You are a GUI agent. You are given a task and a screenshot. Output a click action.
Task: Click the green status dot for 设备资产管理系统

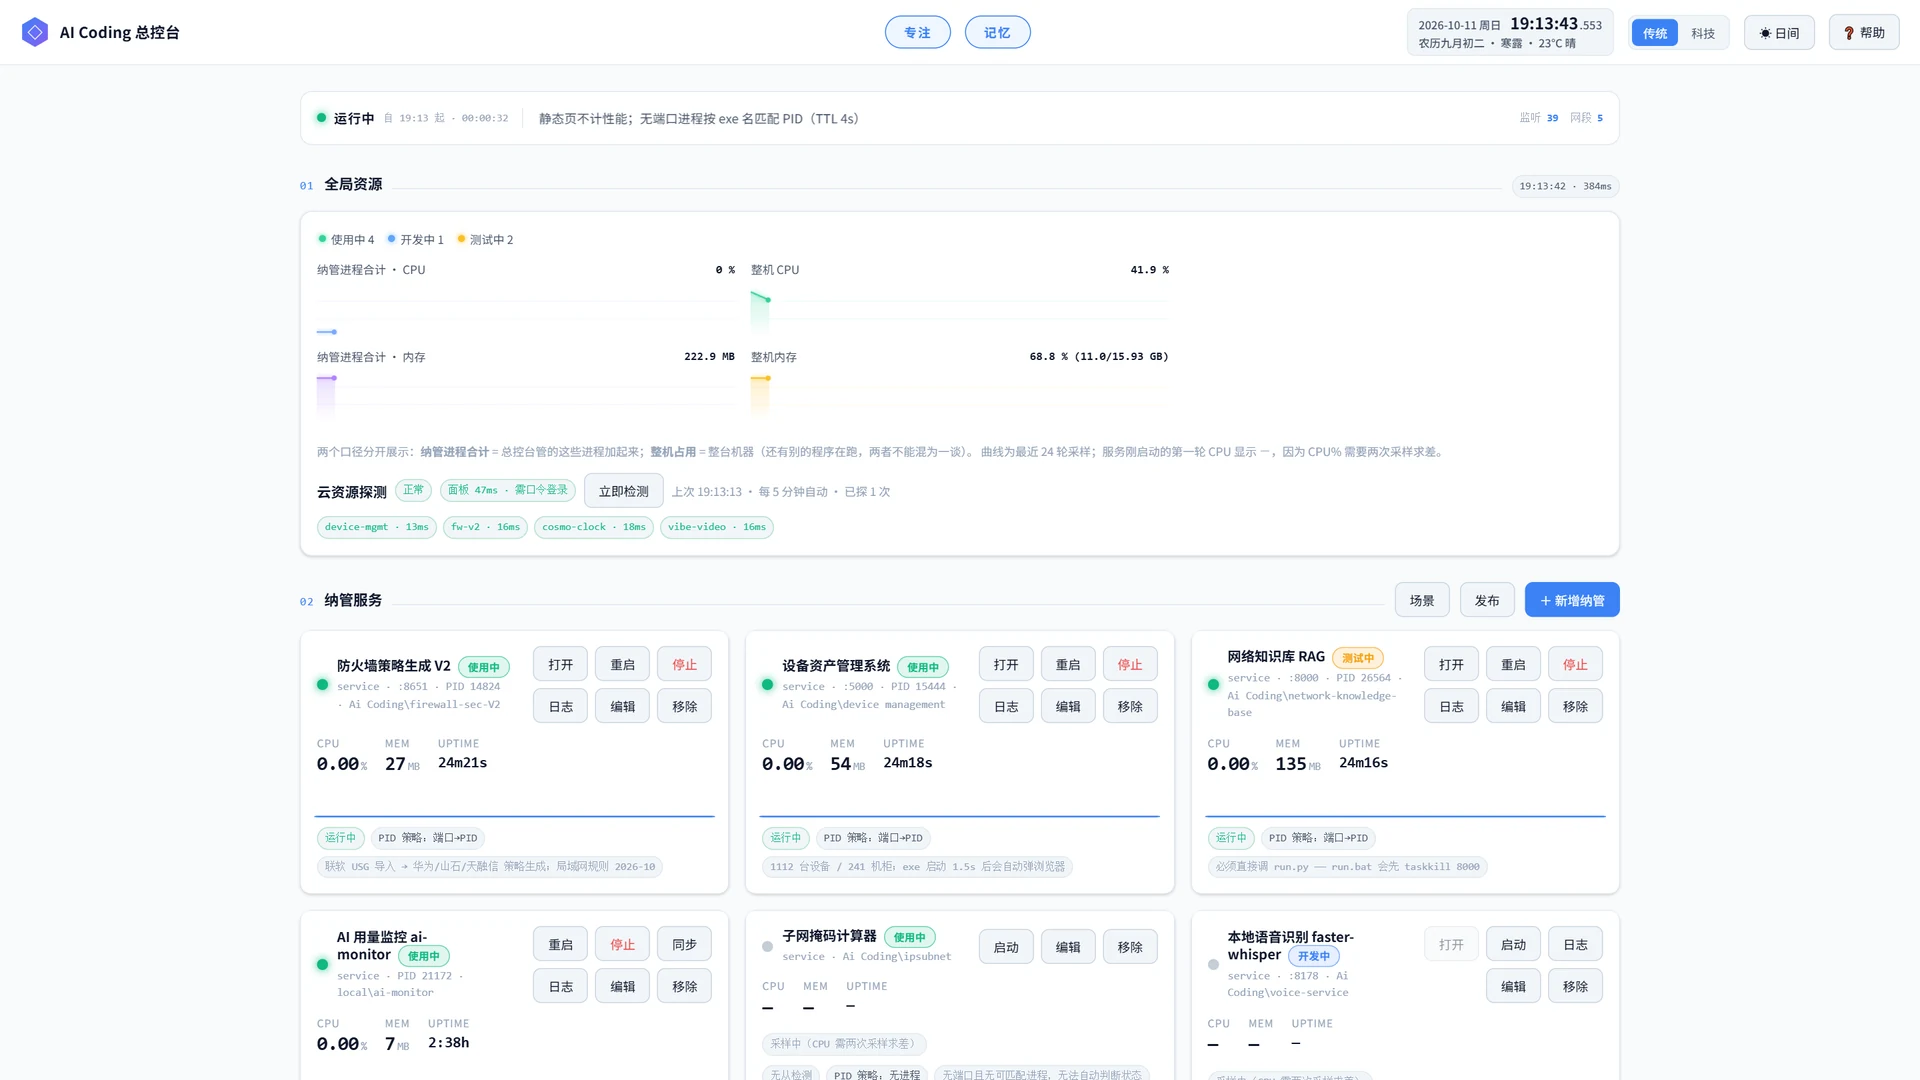[767, 685]
